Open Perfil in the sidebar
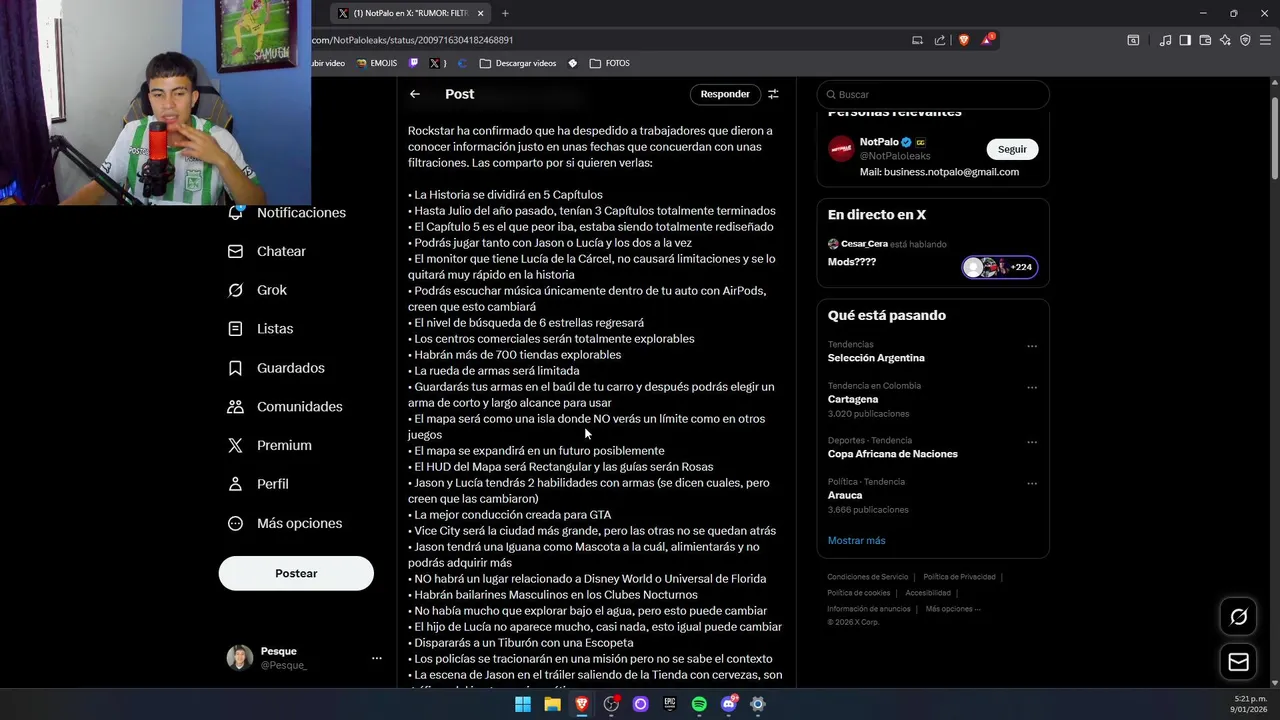 tap(259, 484)
